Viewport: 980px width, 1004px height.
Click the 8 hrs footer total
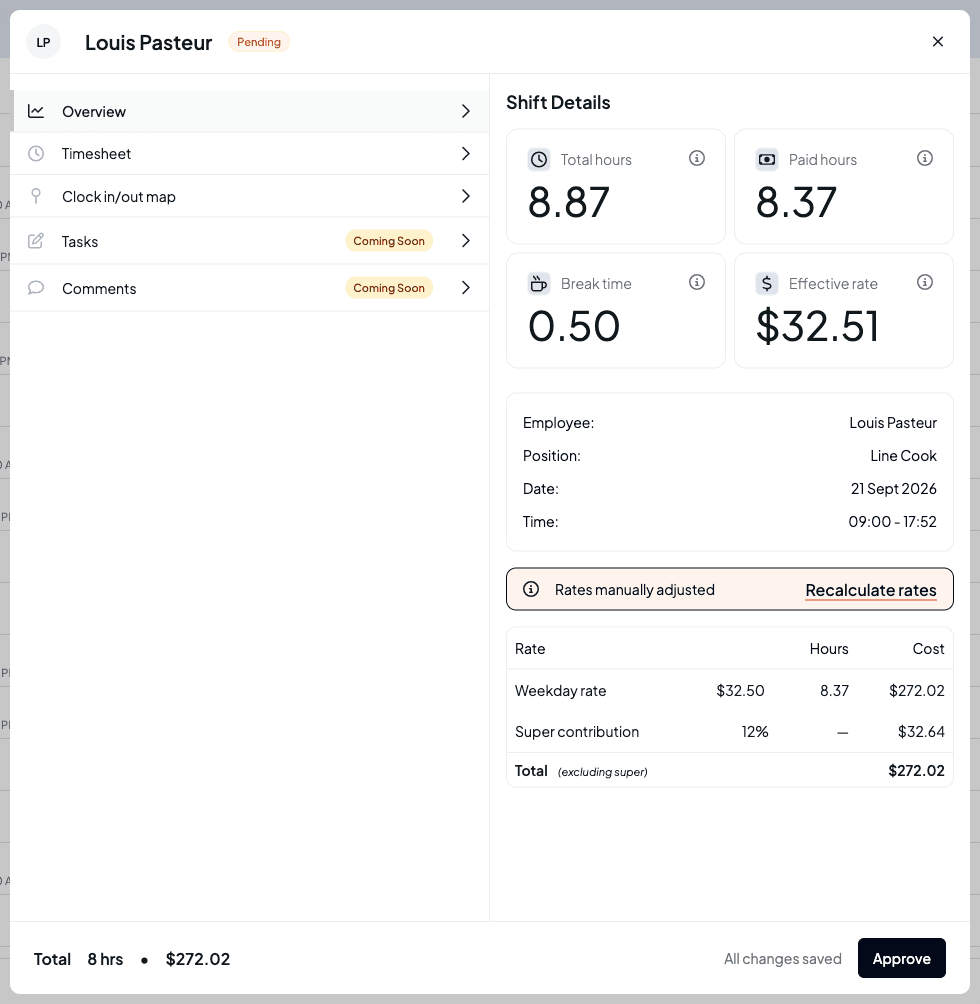click(x=105, y=959)
